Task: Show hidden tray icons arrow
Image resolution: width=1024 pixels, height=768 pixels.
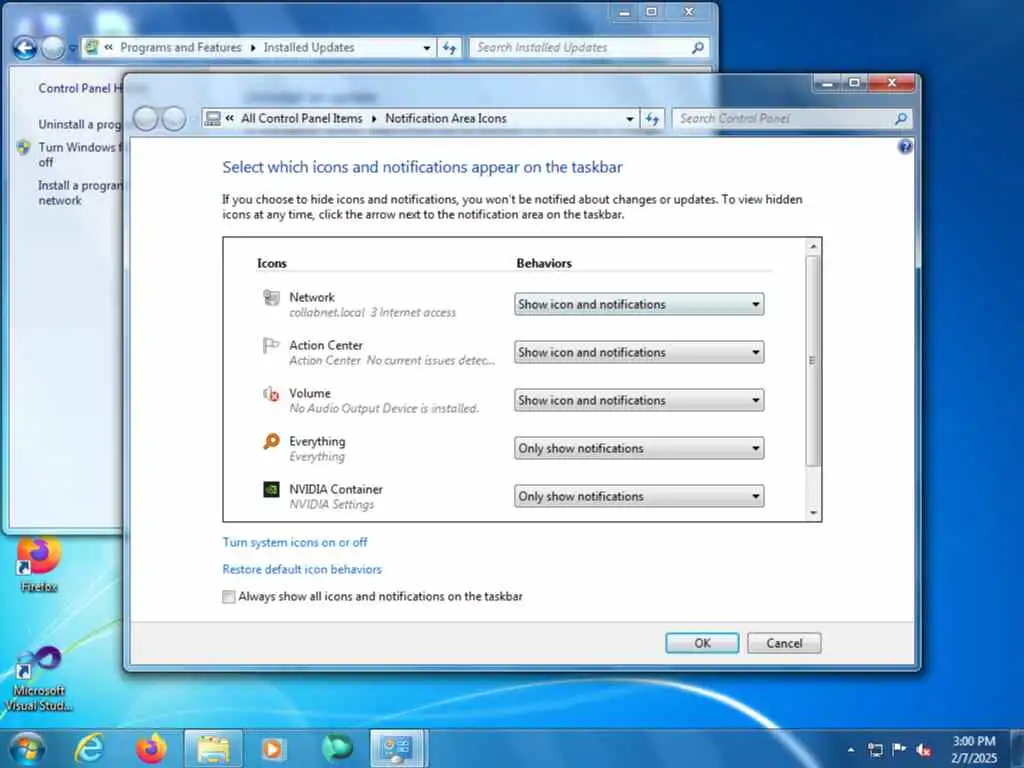Action: pyautogui.click(x=851, y=750)
